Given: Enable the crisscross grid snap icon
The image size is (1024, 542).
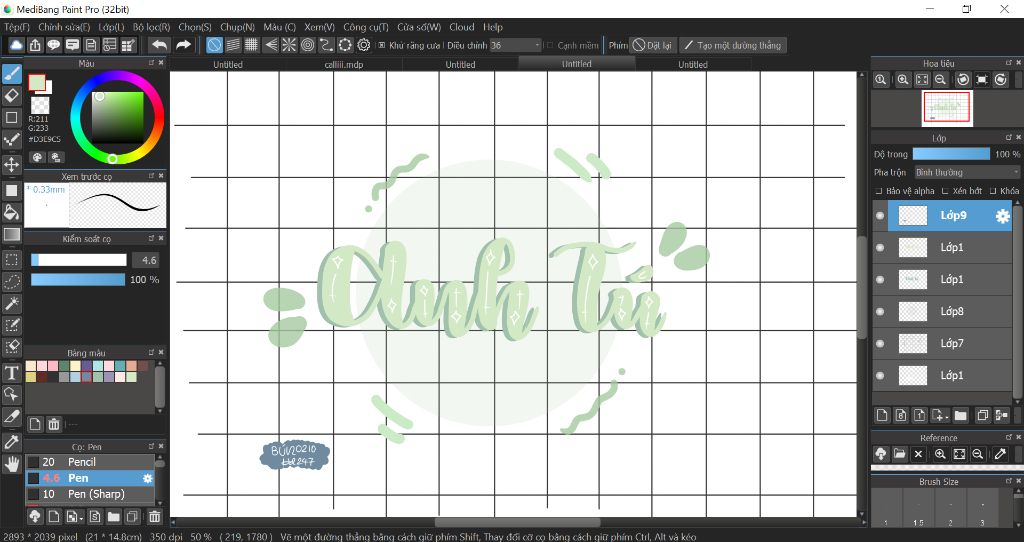Looking at the screenshot, I should 251,45.
